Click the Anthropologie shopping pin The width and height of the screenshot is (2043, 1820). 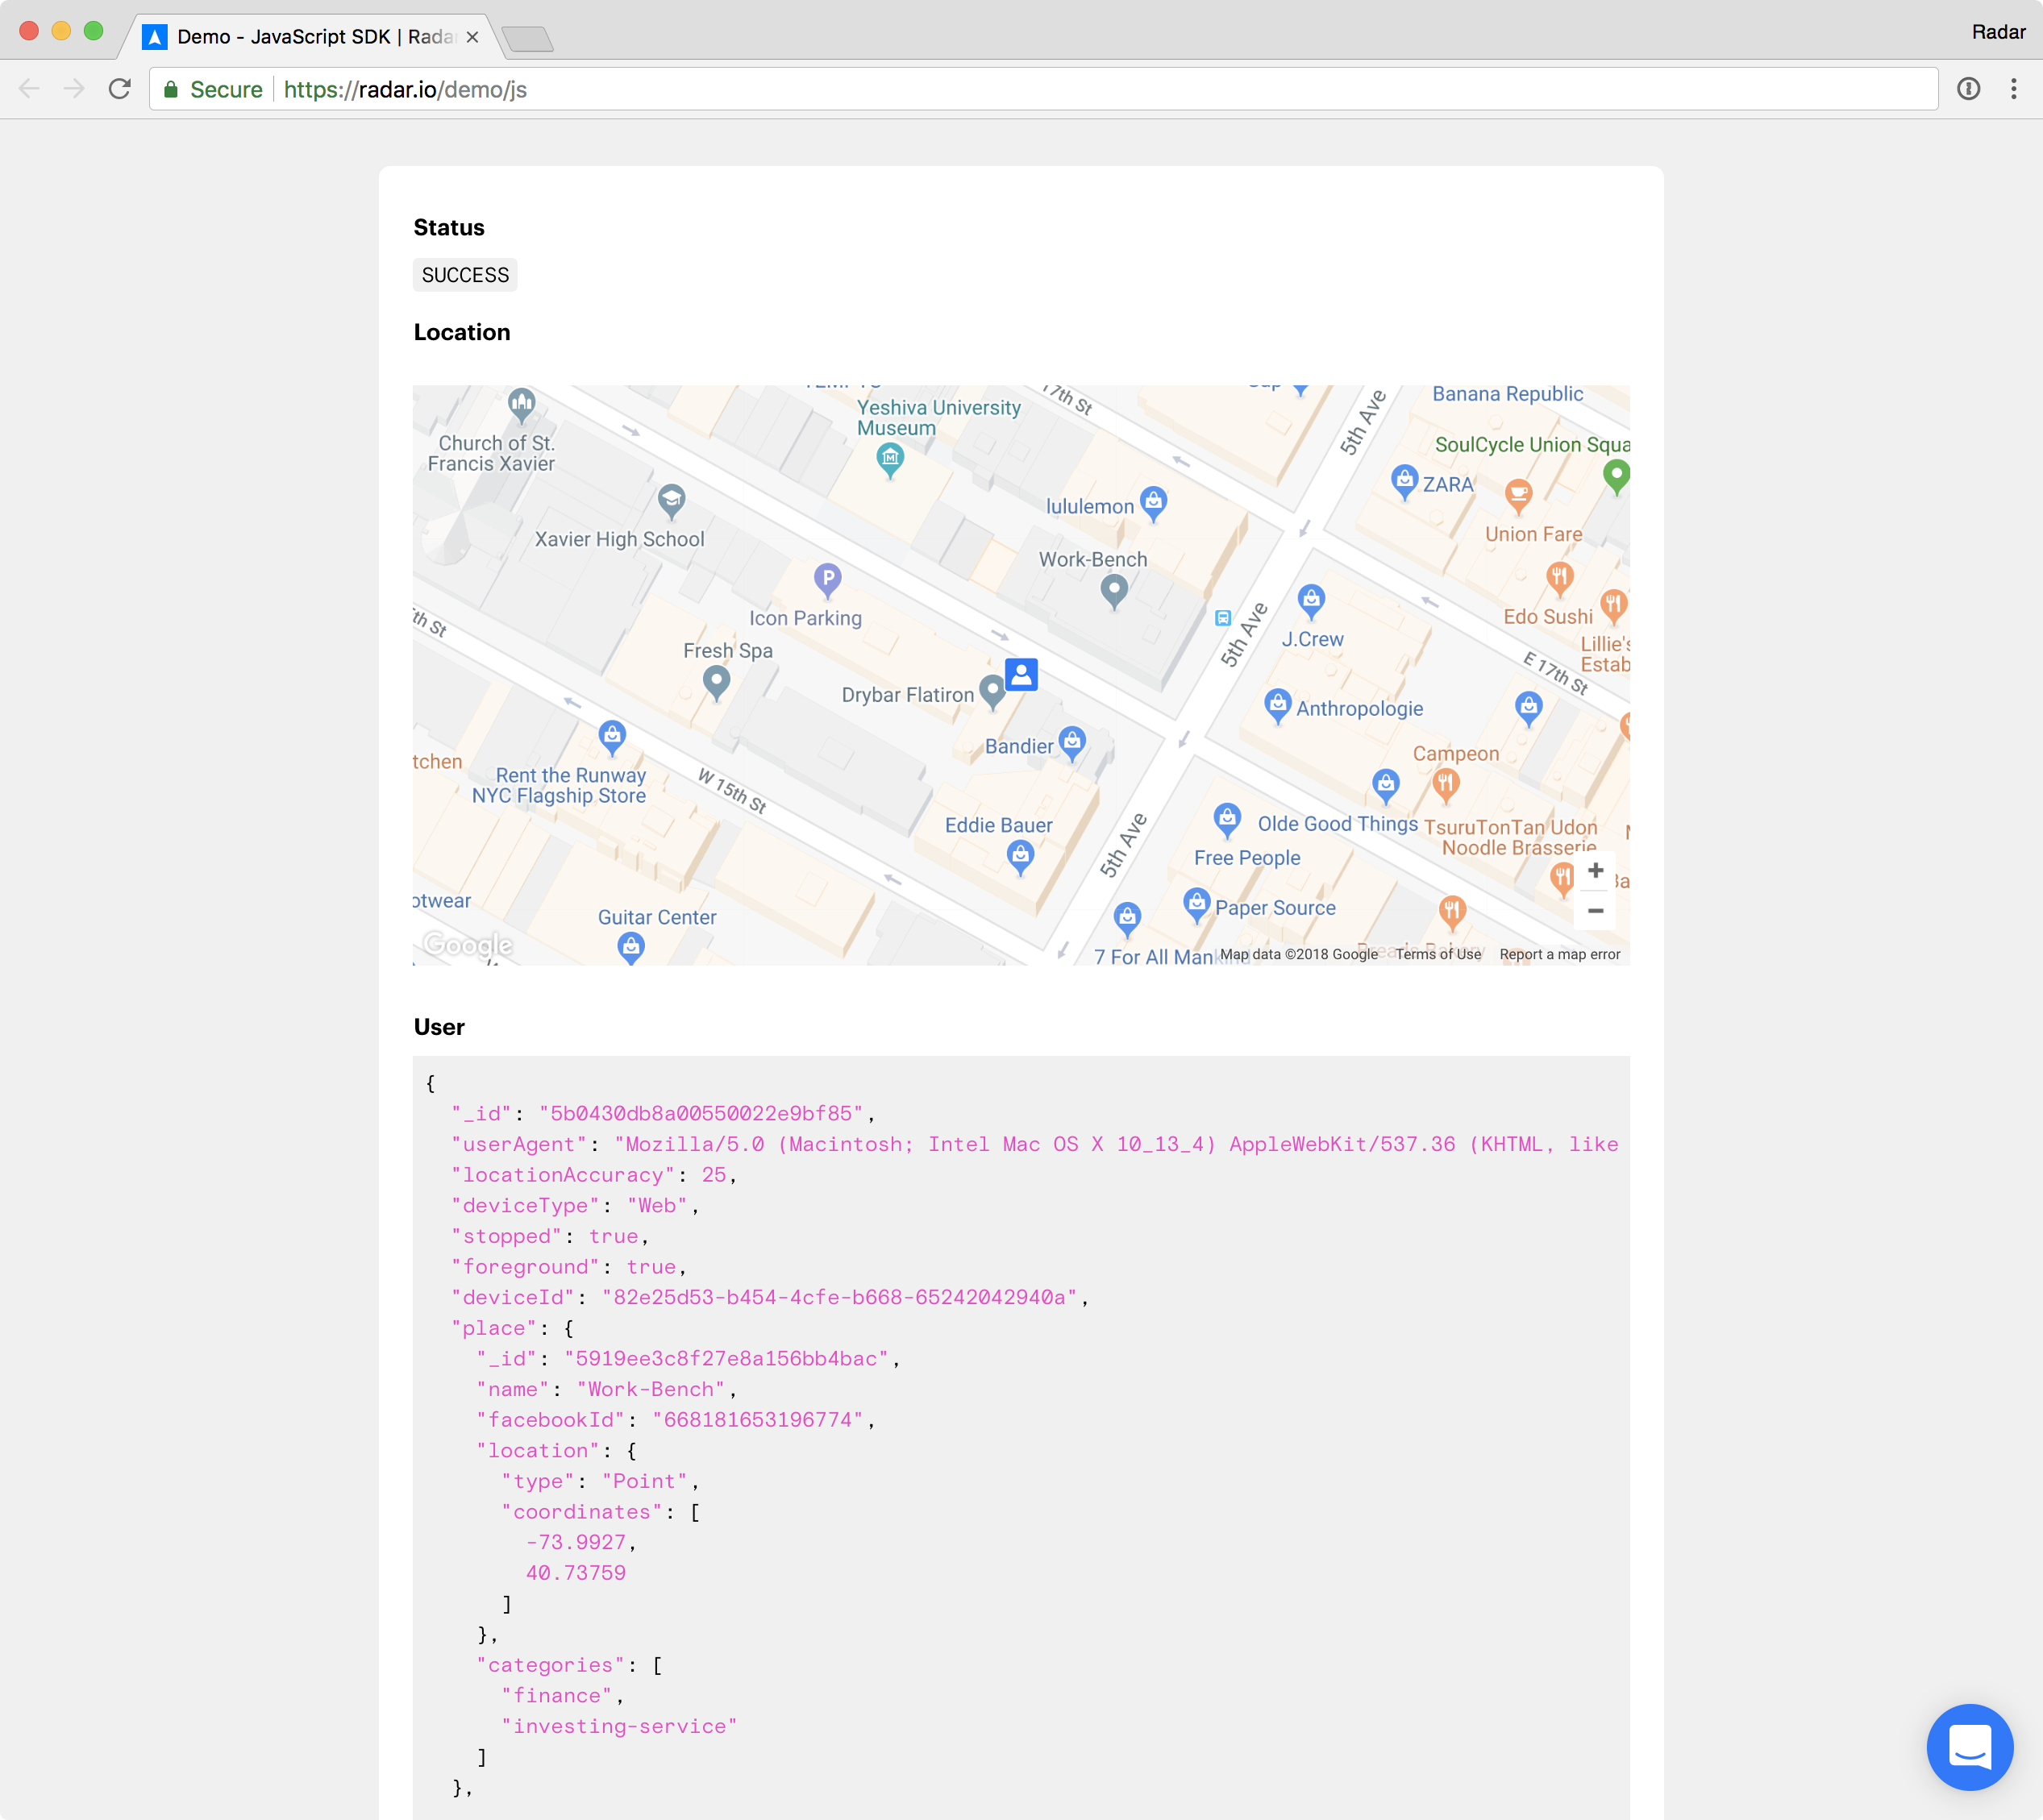pos(1278,705)
